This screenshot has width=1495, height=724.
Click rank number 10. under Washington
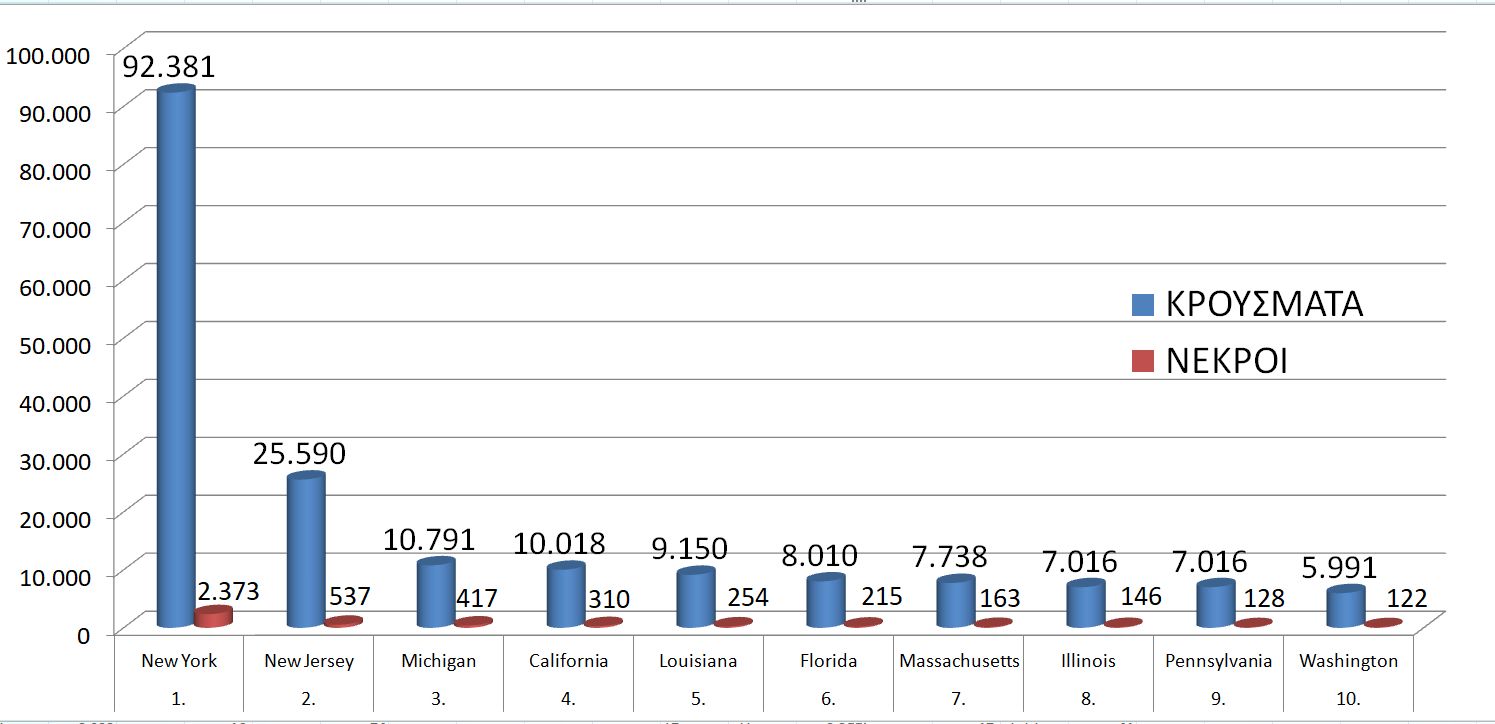tap(1347, 699)
